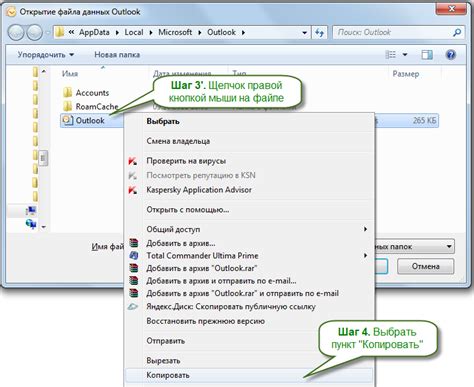Select Kaspersky Application Advisor menu entry
The height and width of the screenshot is (387, 474).
pos(249,190)
